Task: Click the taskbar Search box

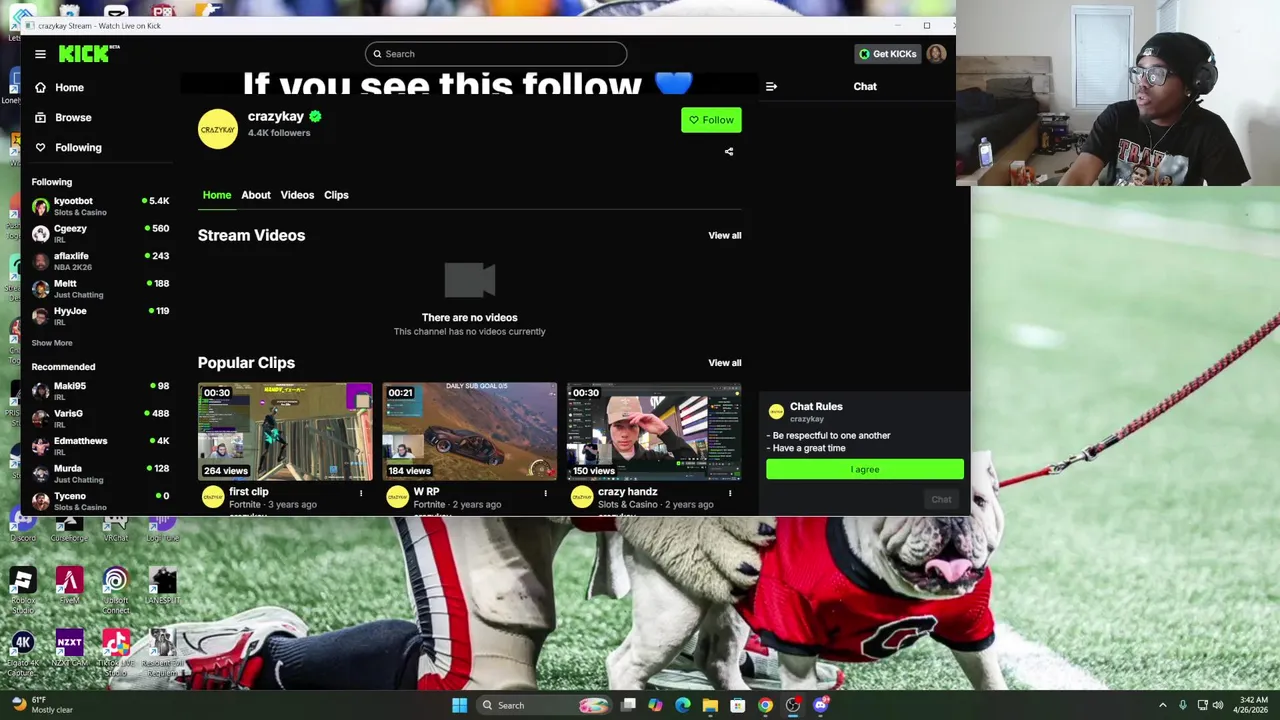Action: (x=545, y=706)
